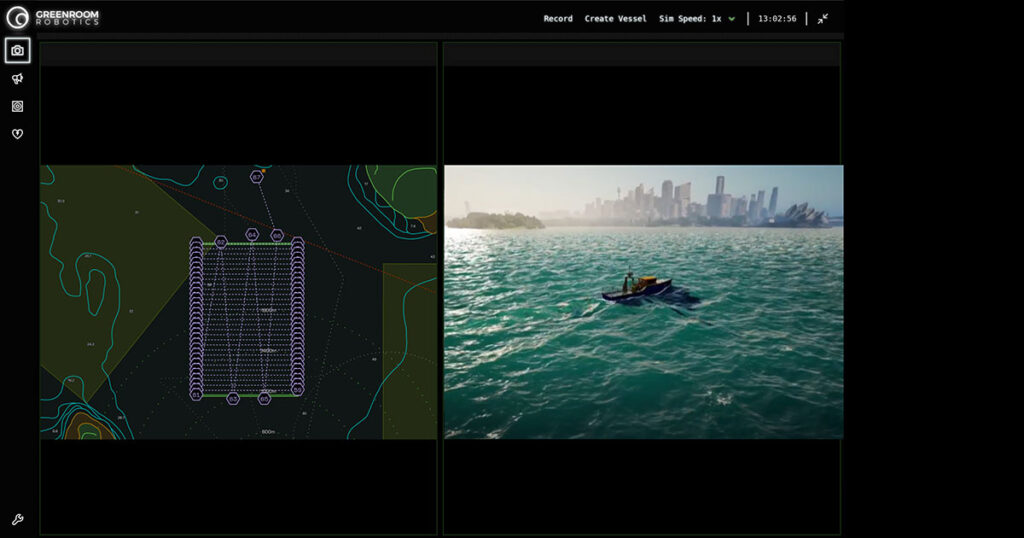Click the vessel in the 3D view
1024x538 pixels.
640,290
